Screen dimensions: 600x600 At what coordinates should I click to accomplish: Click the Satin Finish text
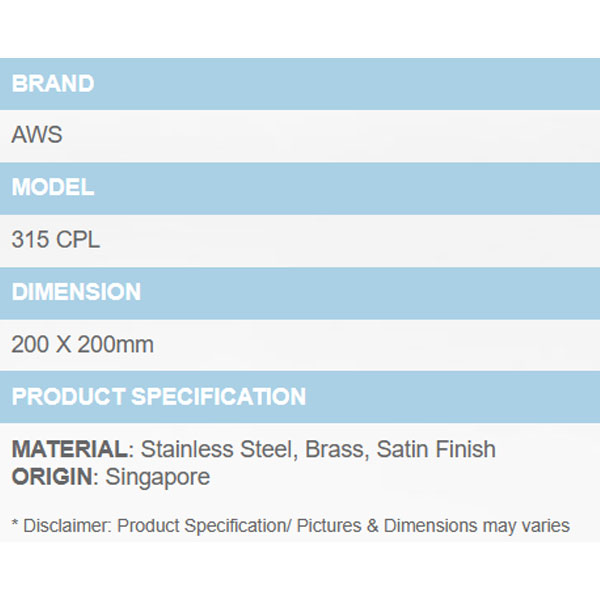pos(436,450)
